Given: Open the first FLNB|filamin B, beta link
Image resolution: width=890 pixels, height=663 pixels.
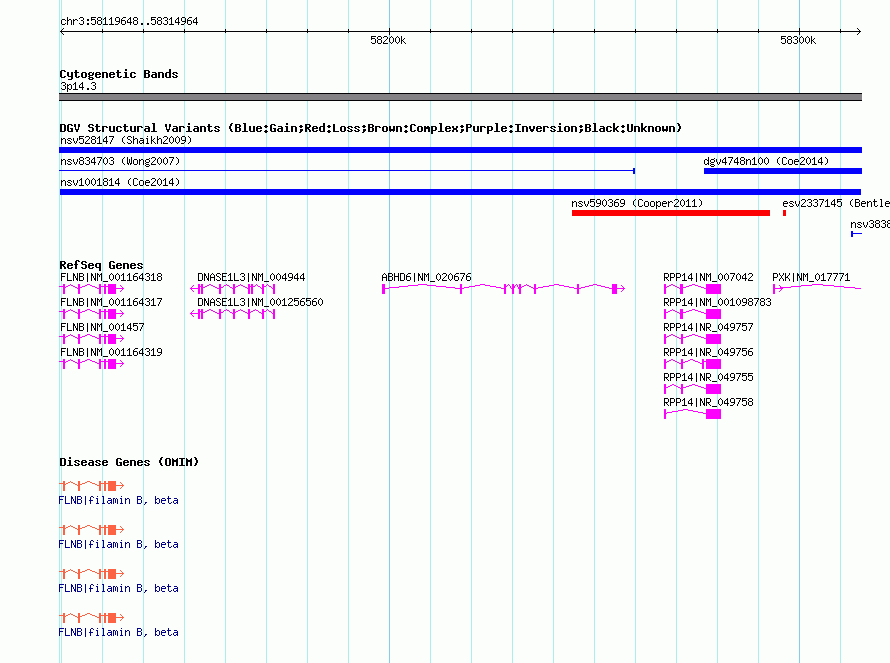Looking at the screenshot, I should [118, 500].
